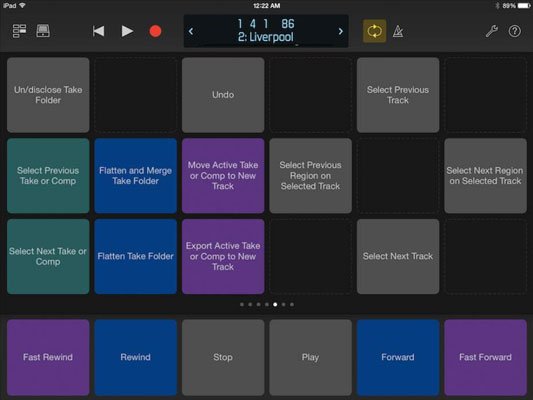The image size is (533, 400).
Task: Tap Select Previous Track key command
Action: pos(398,95)
